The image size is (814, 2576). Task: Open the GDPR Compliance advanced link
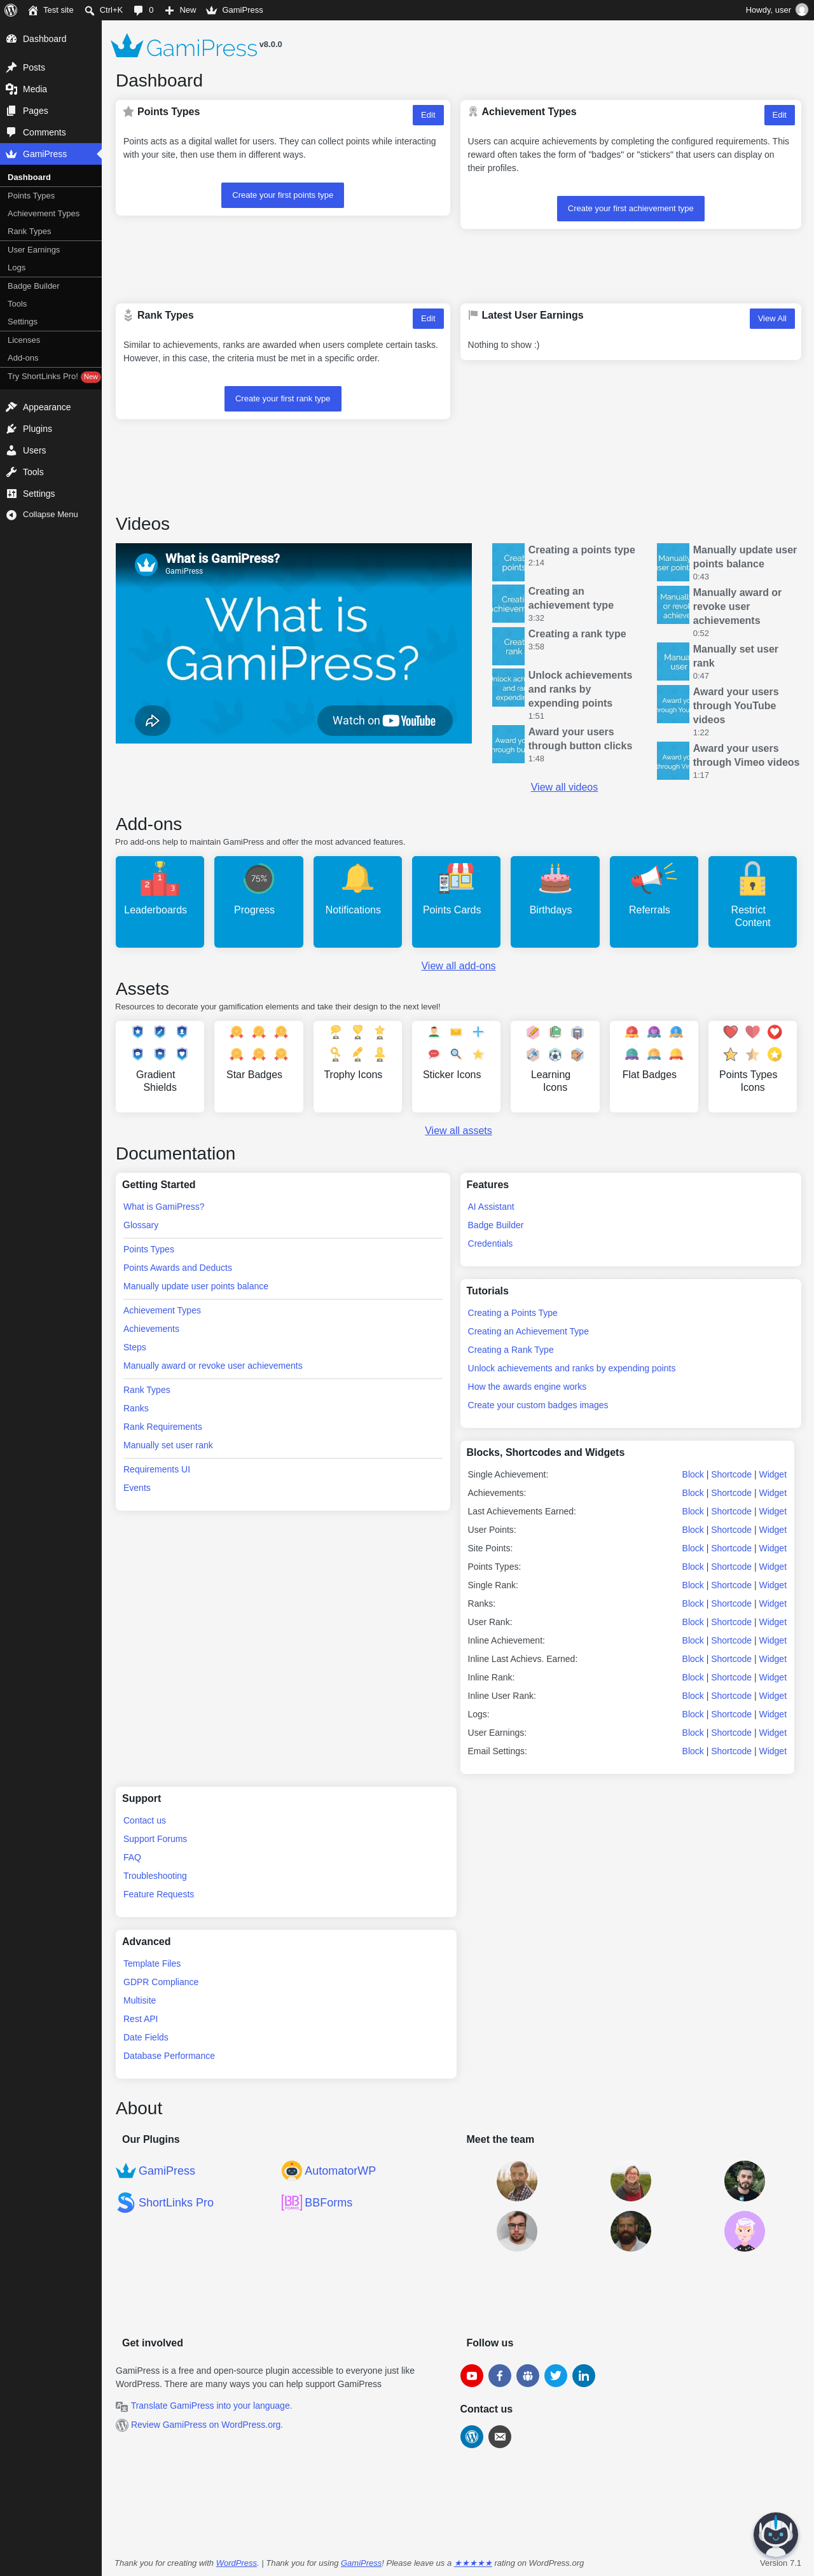coord(161,1982)
